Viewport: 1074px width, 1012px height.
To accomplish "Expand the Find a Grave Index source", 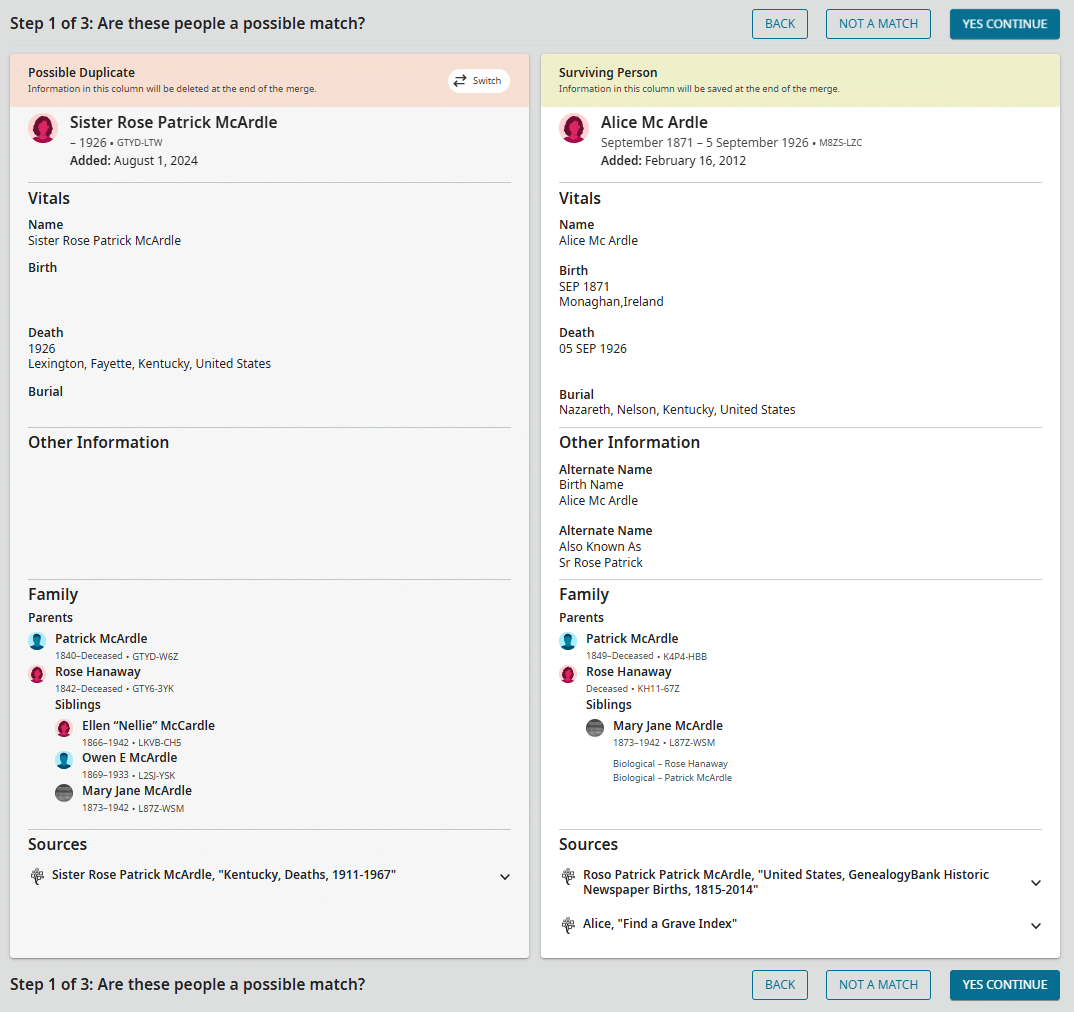I will (x=1036, y=926).
